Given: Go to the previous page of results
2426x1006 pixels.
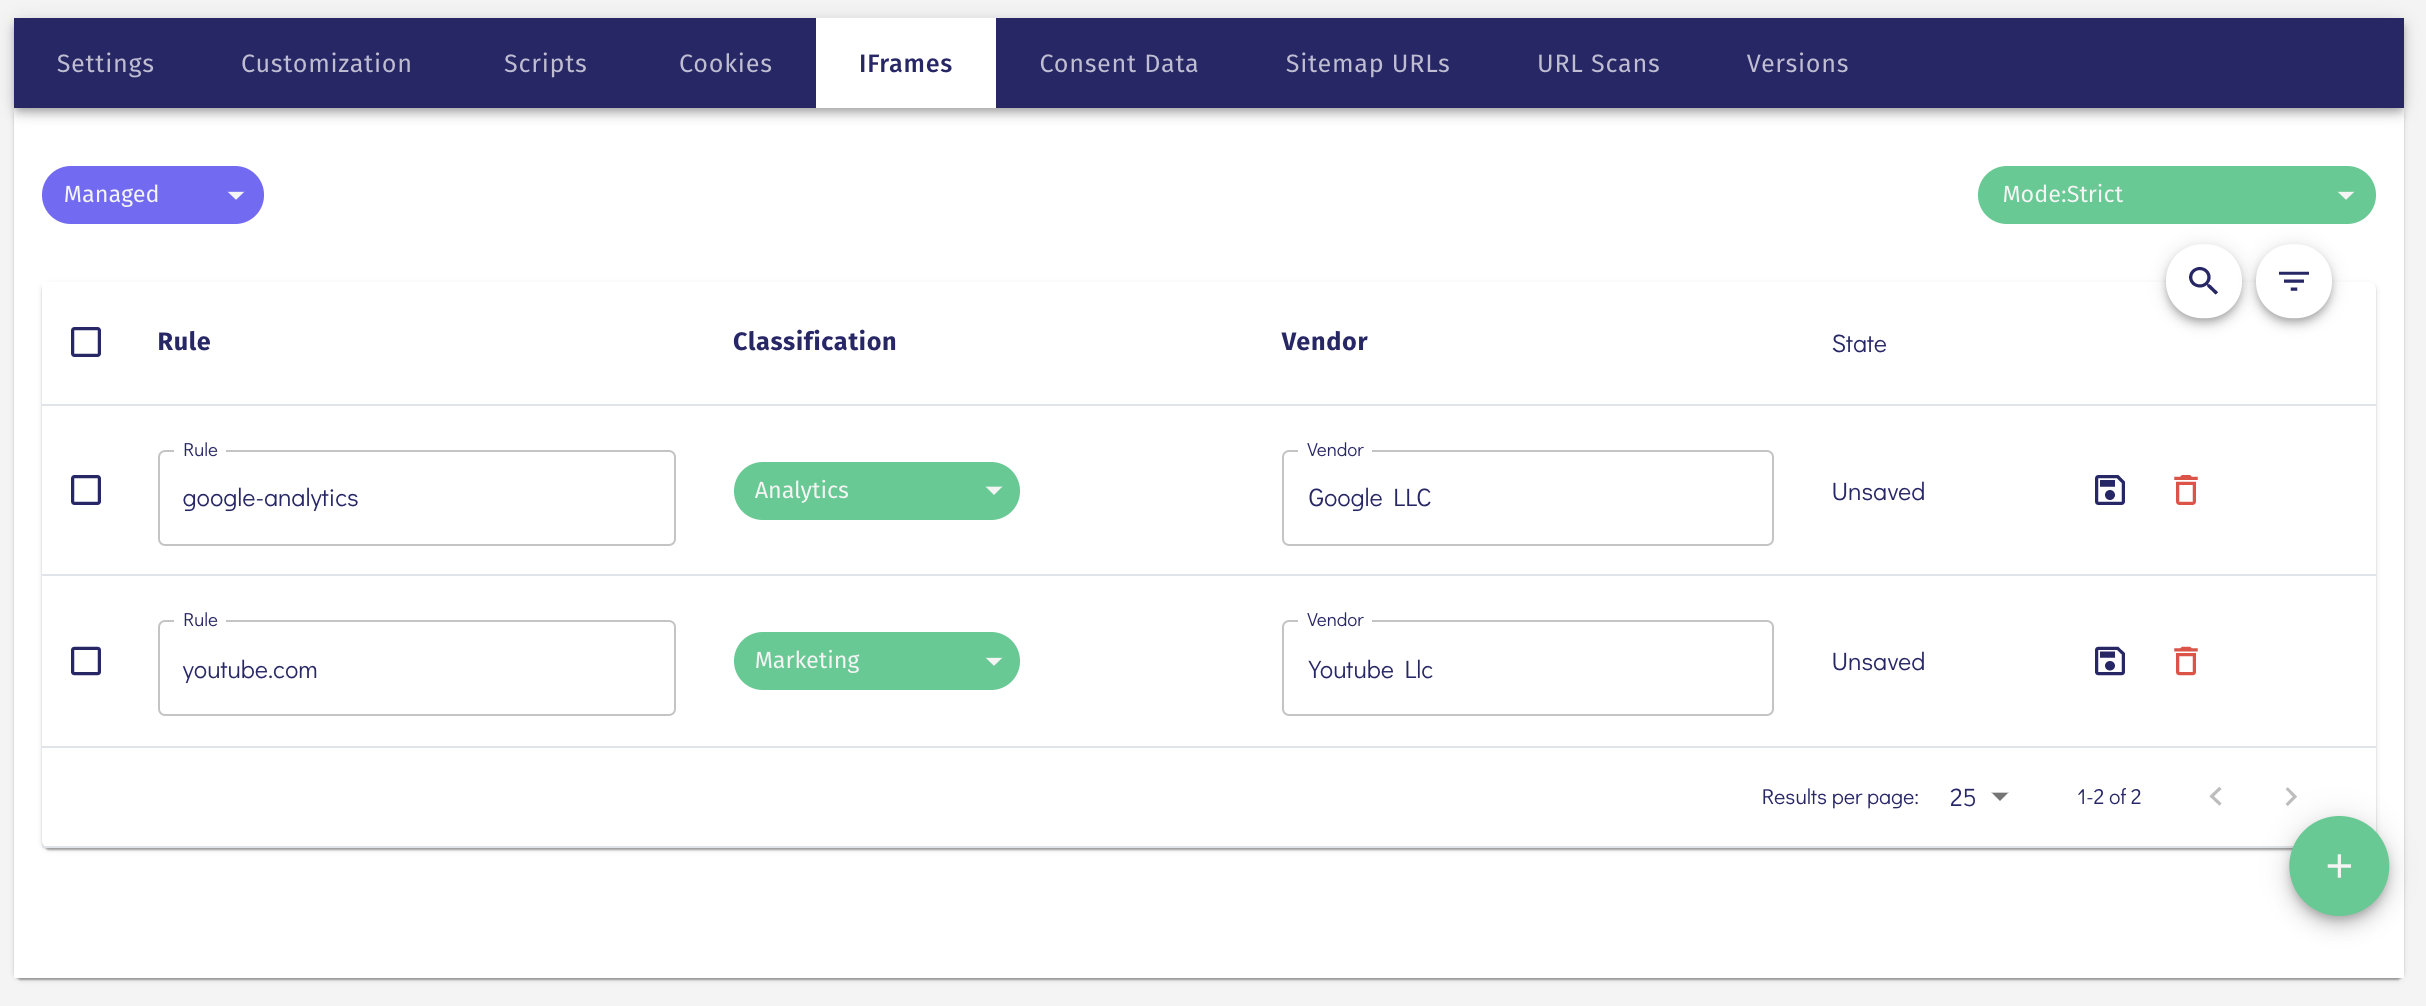Looking at the screenshot, I should tap(2217, 796).
